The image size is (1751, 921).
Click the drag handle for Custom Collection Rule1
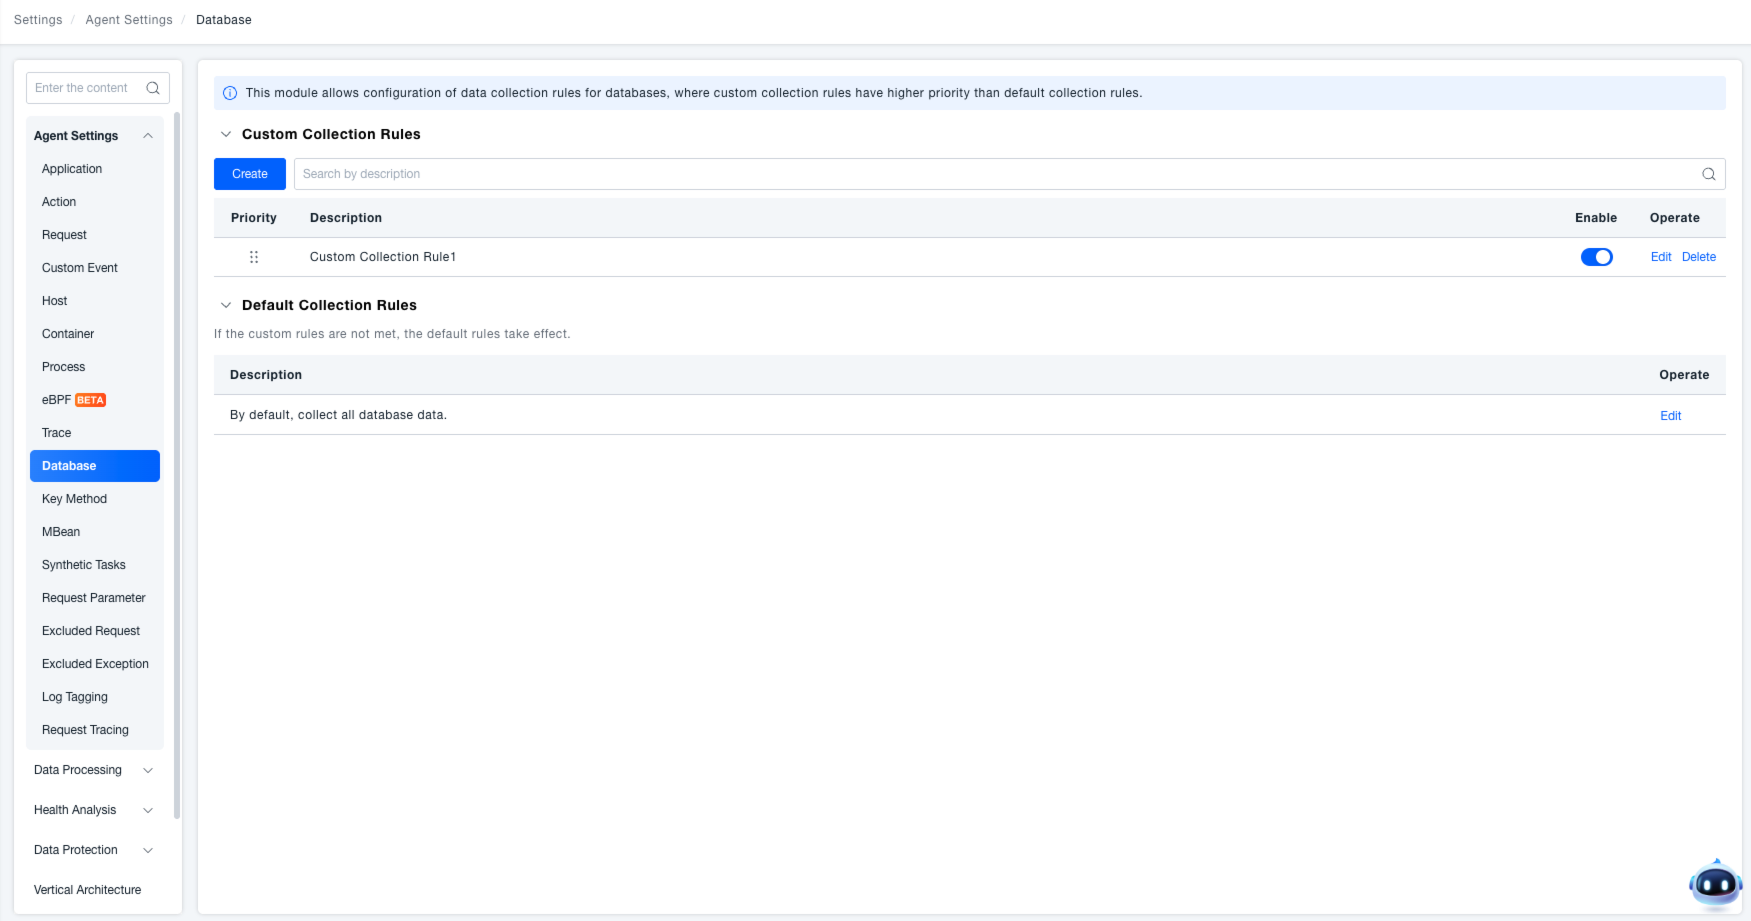pyautogui.click(x=254, y=257)
